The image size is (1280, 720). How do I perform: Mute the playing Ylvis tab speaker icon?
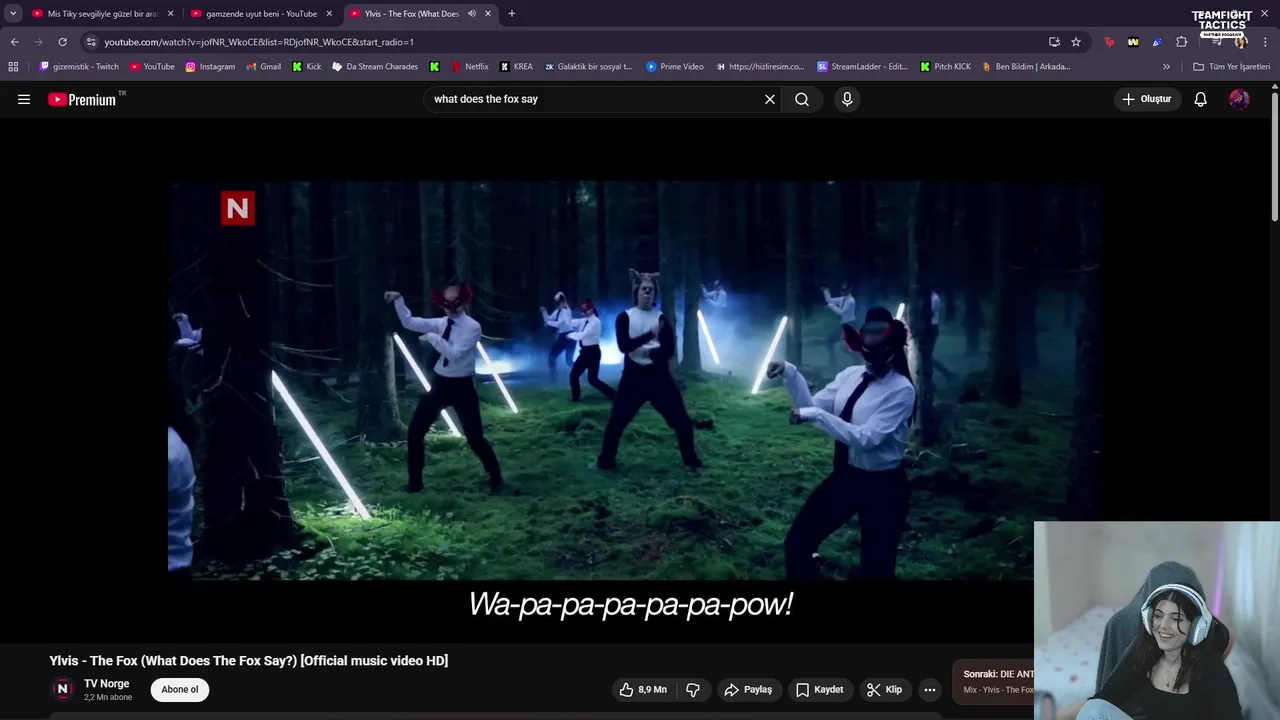(x=472, y=14)
